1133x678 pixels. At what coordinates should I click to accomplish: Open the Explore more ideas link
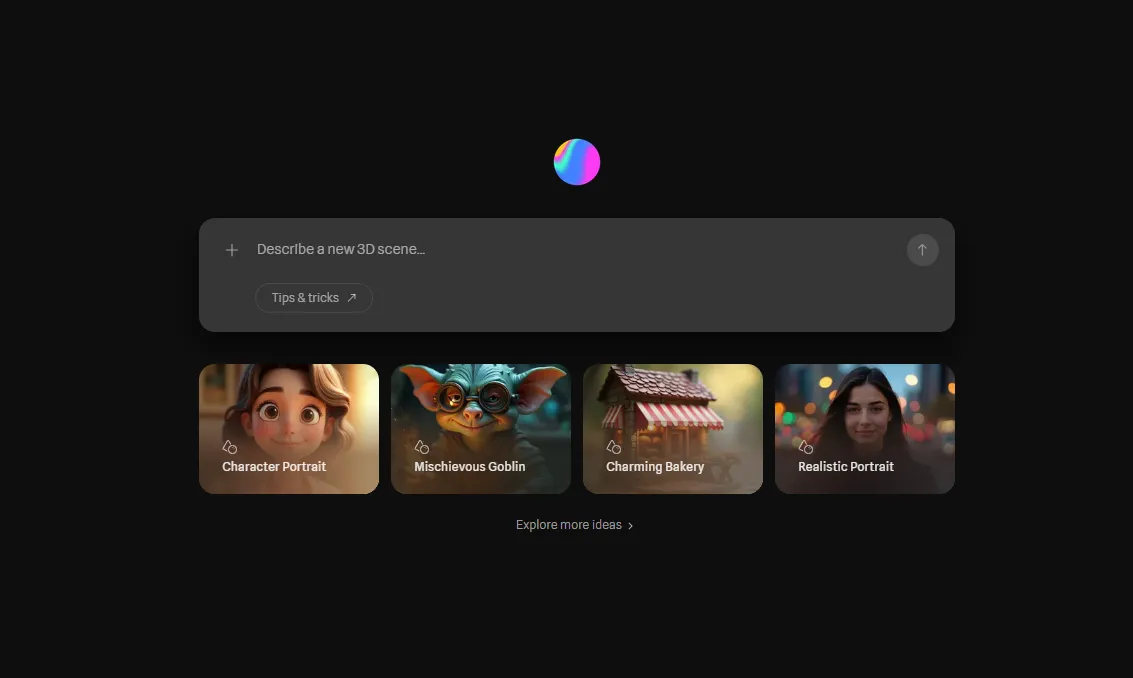[568, 525]
